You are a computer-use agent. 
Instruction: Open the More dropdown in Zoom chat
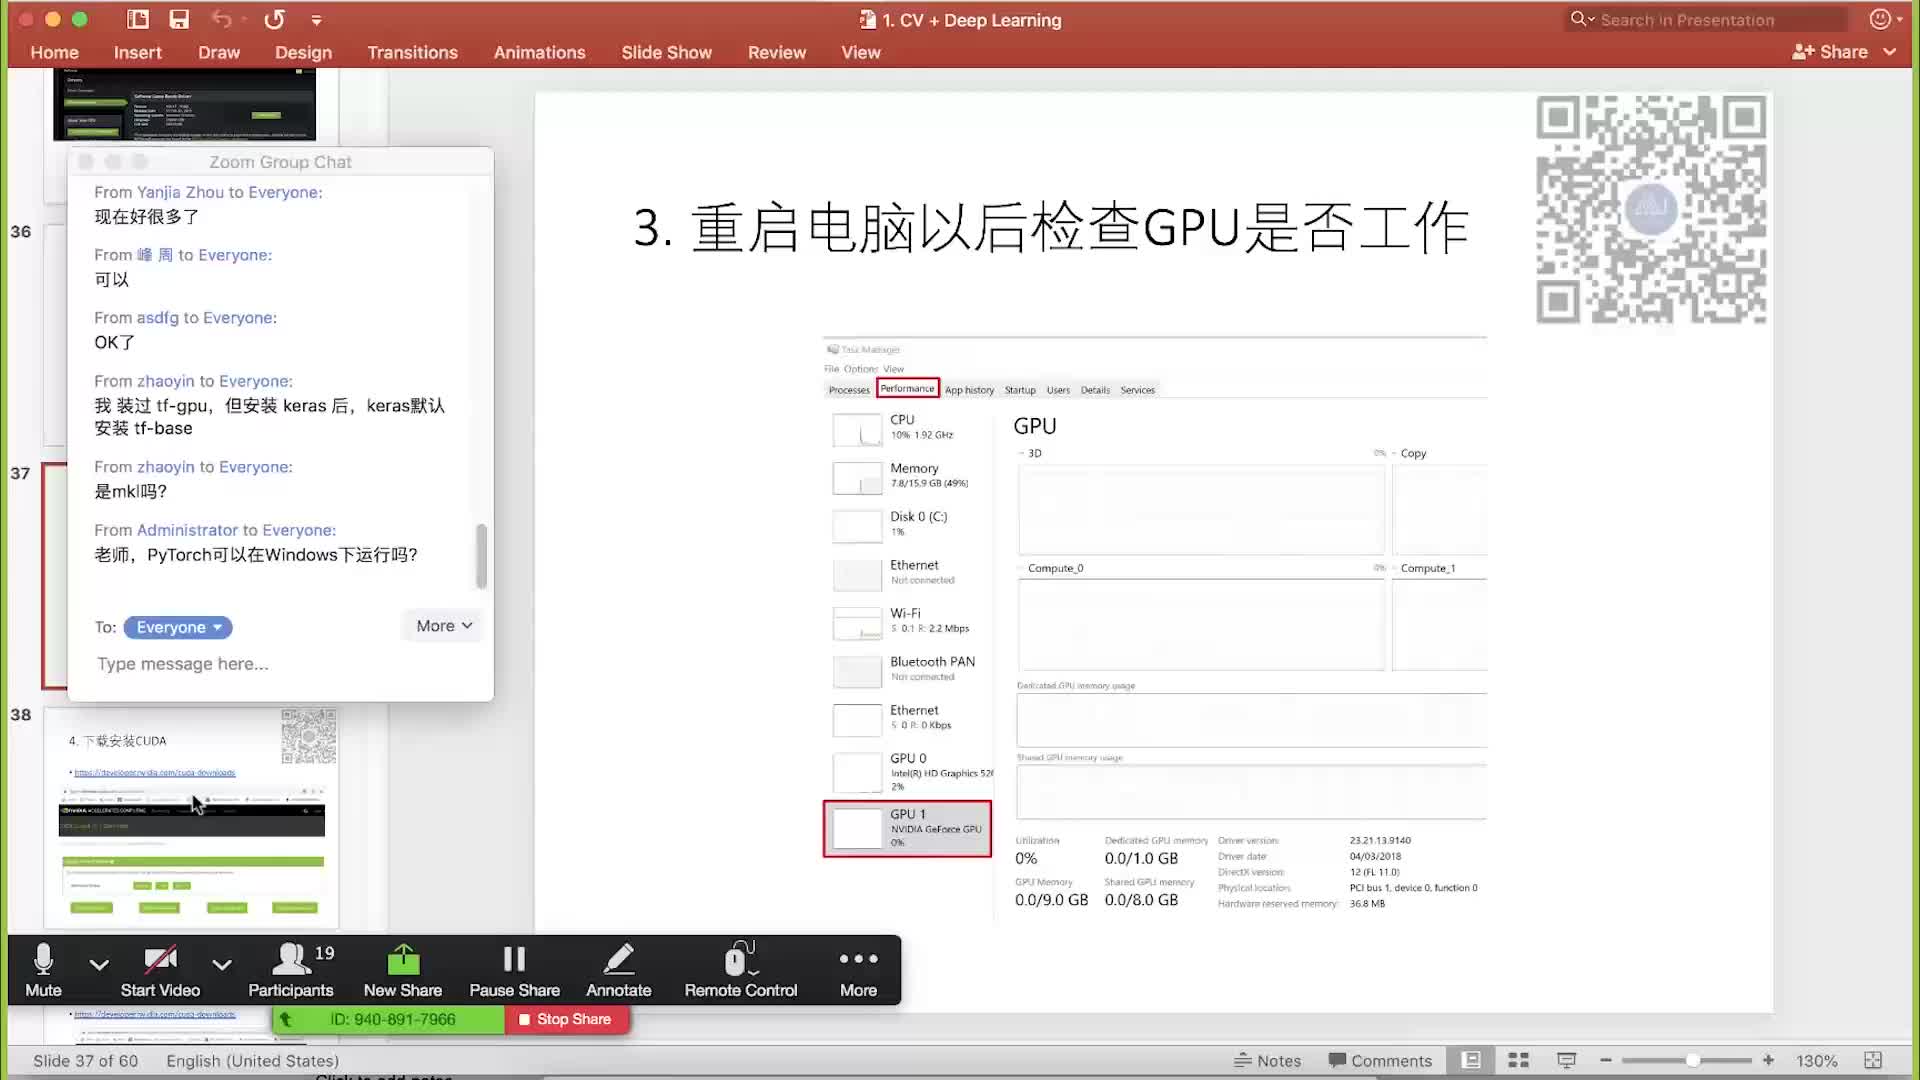(x=444, y=626)
